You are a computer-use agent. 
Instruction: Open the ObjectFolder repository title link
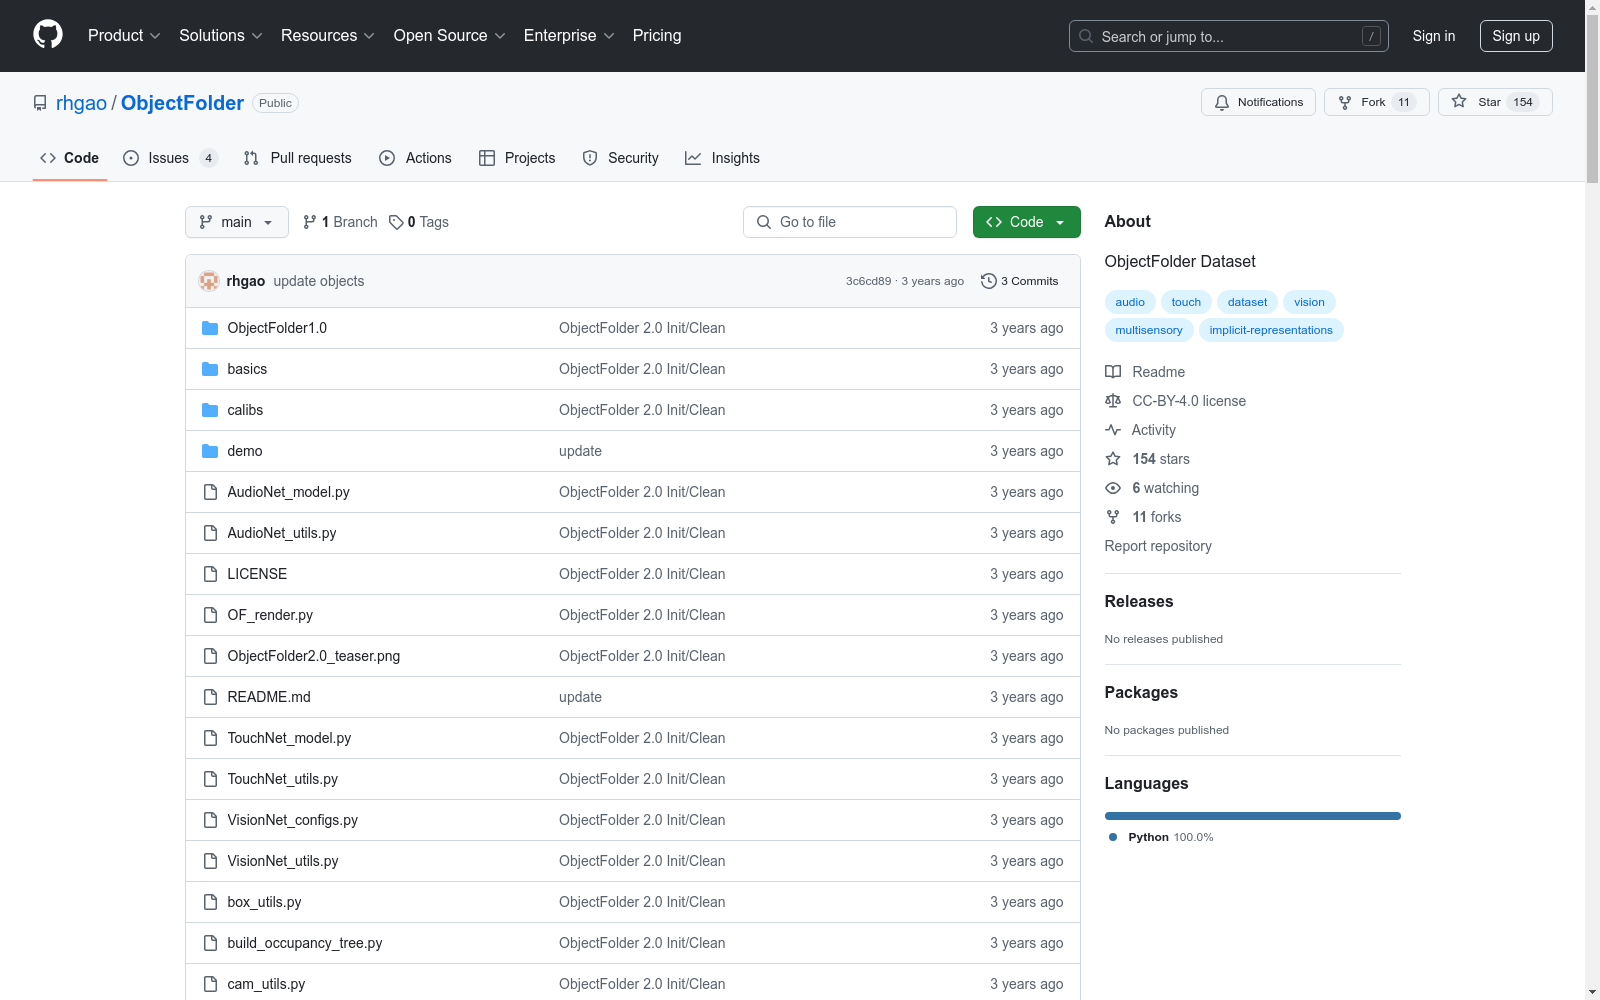182,103
